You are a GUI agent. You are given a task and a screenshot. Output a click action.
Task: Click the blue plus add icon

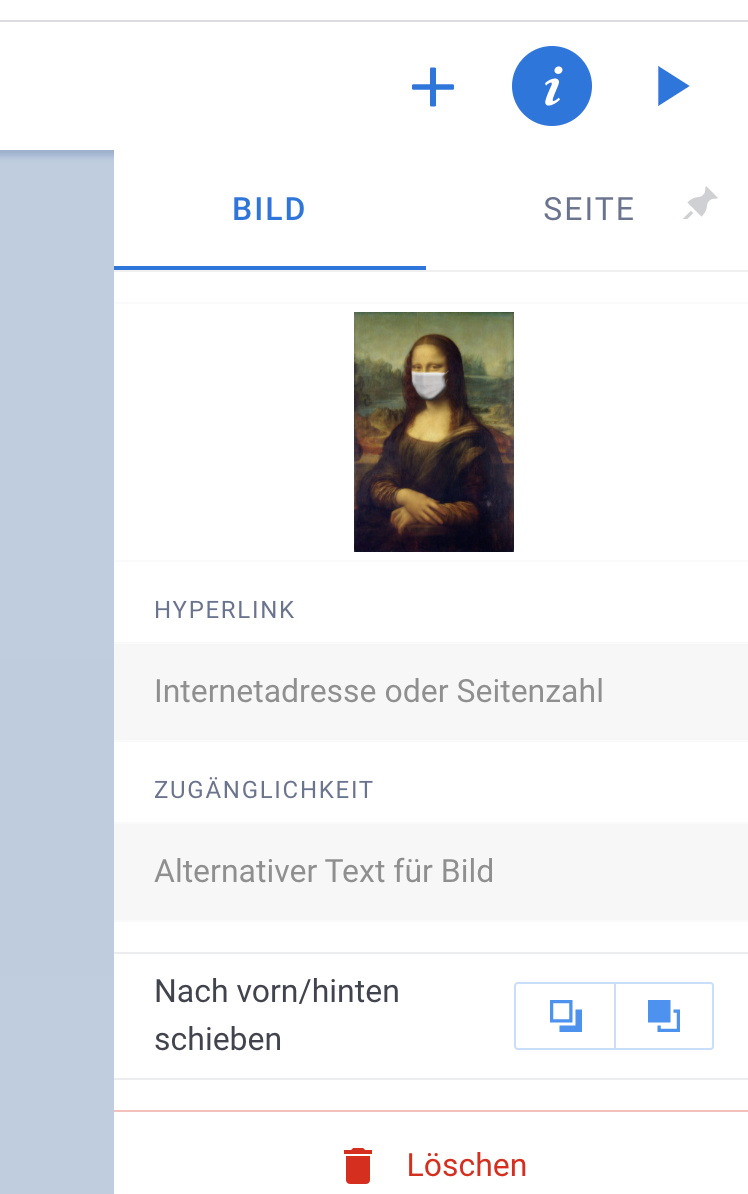(433, 87)
